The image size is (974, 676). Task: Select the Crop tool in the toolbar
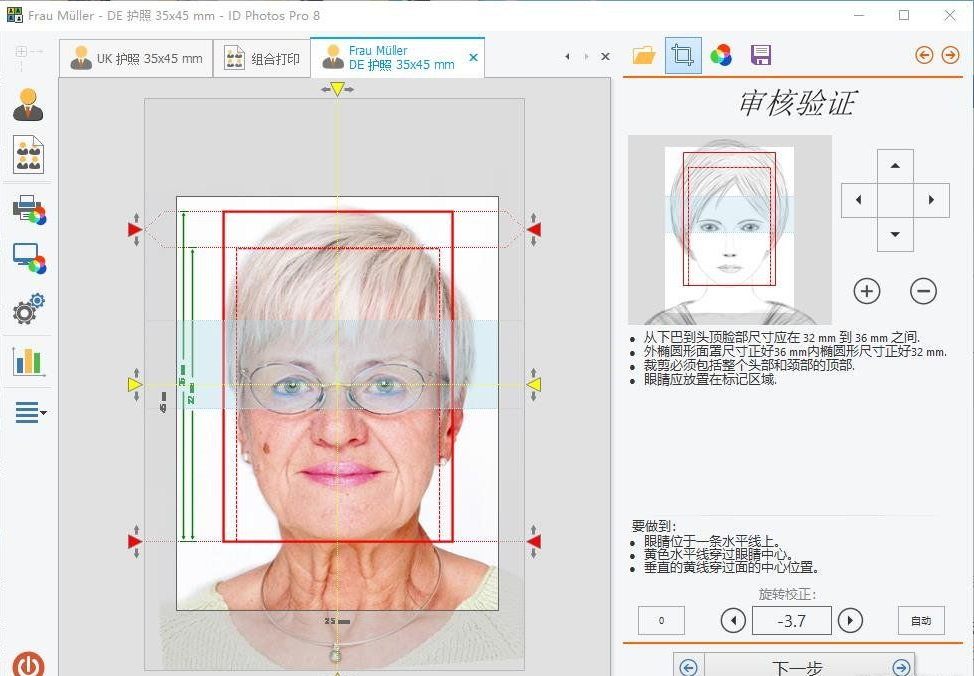[683, 55]
